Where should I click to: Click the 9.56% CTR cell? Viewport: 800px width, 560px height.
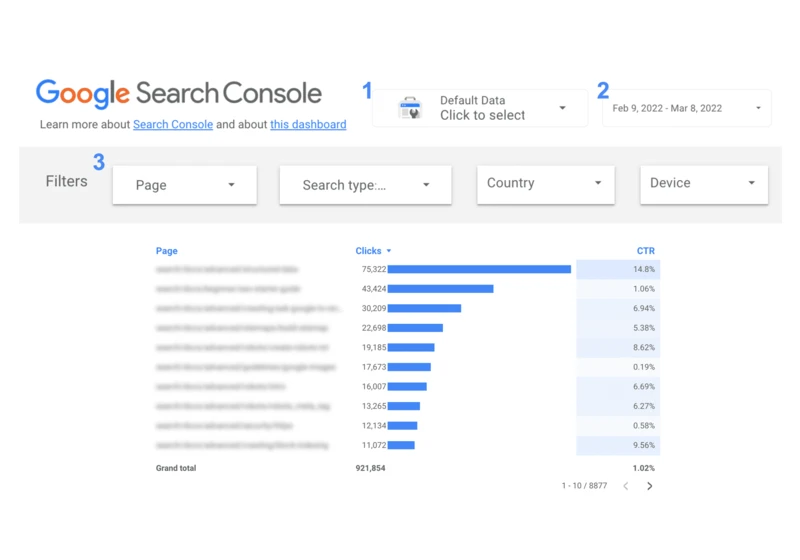coord(618,445)
